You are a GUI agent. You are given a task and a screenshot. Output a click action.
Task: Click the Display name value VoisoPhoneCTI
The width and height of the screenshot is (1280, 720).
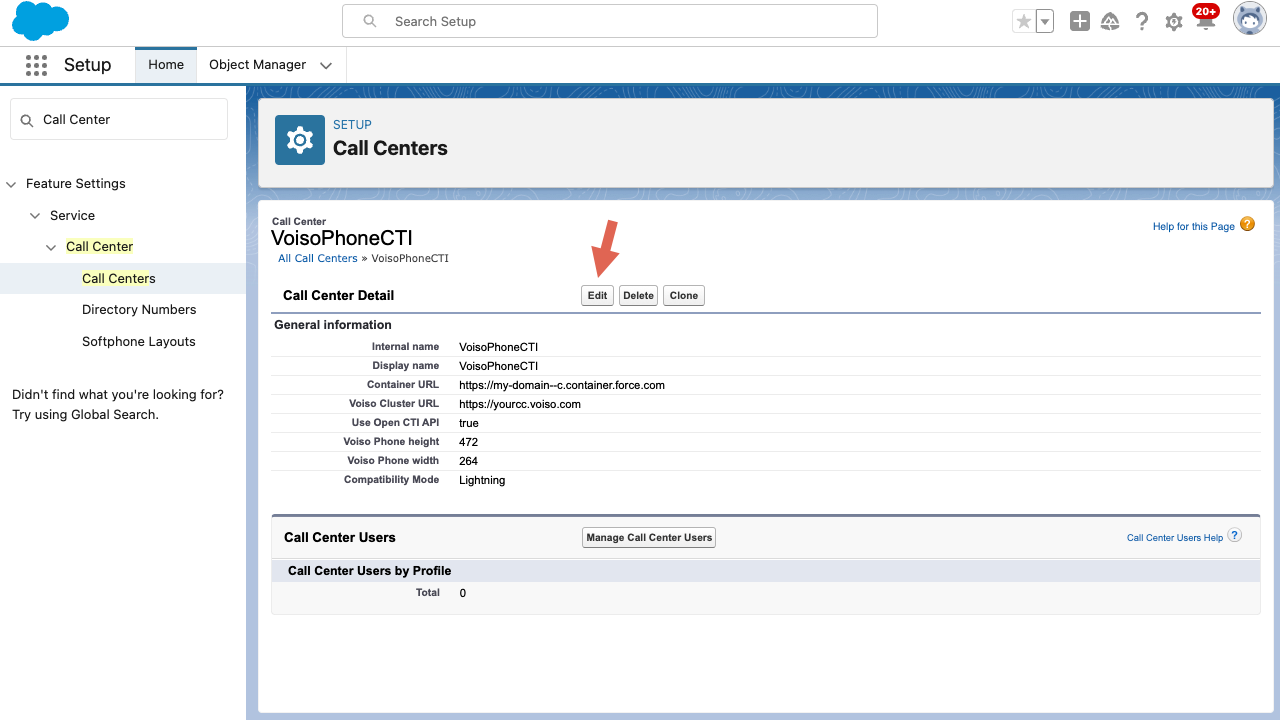pyautogui.click(x=498, y=366)
